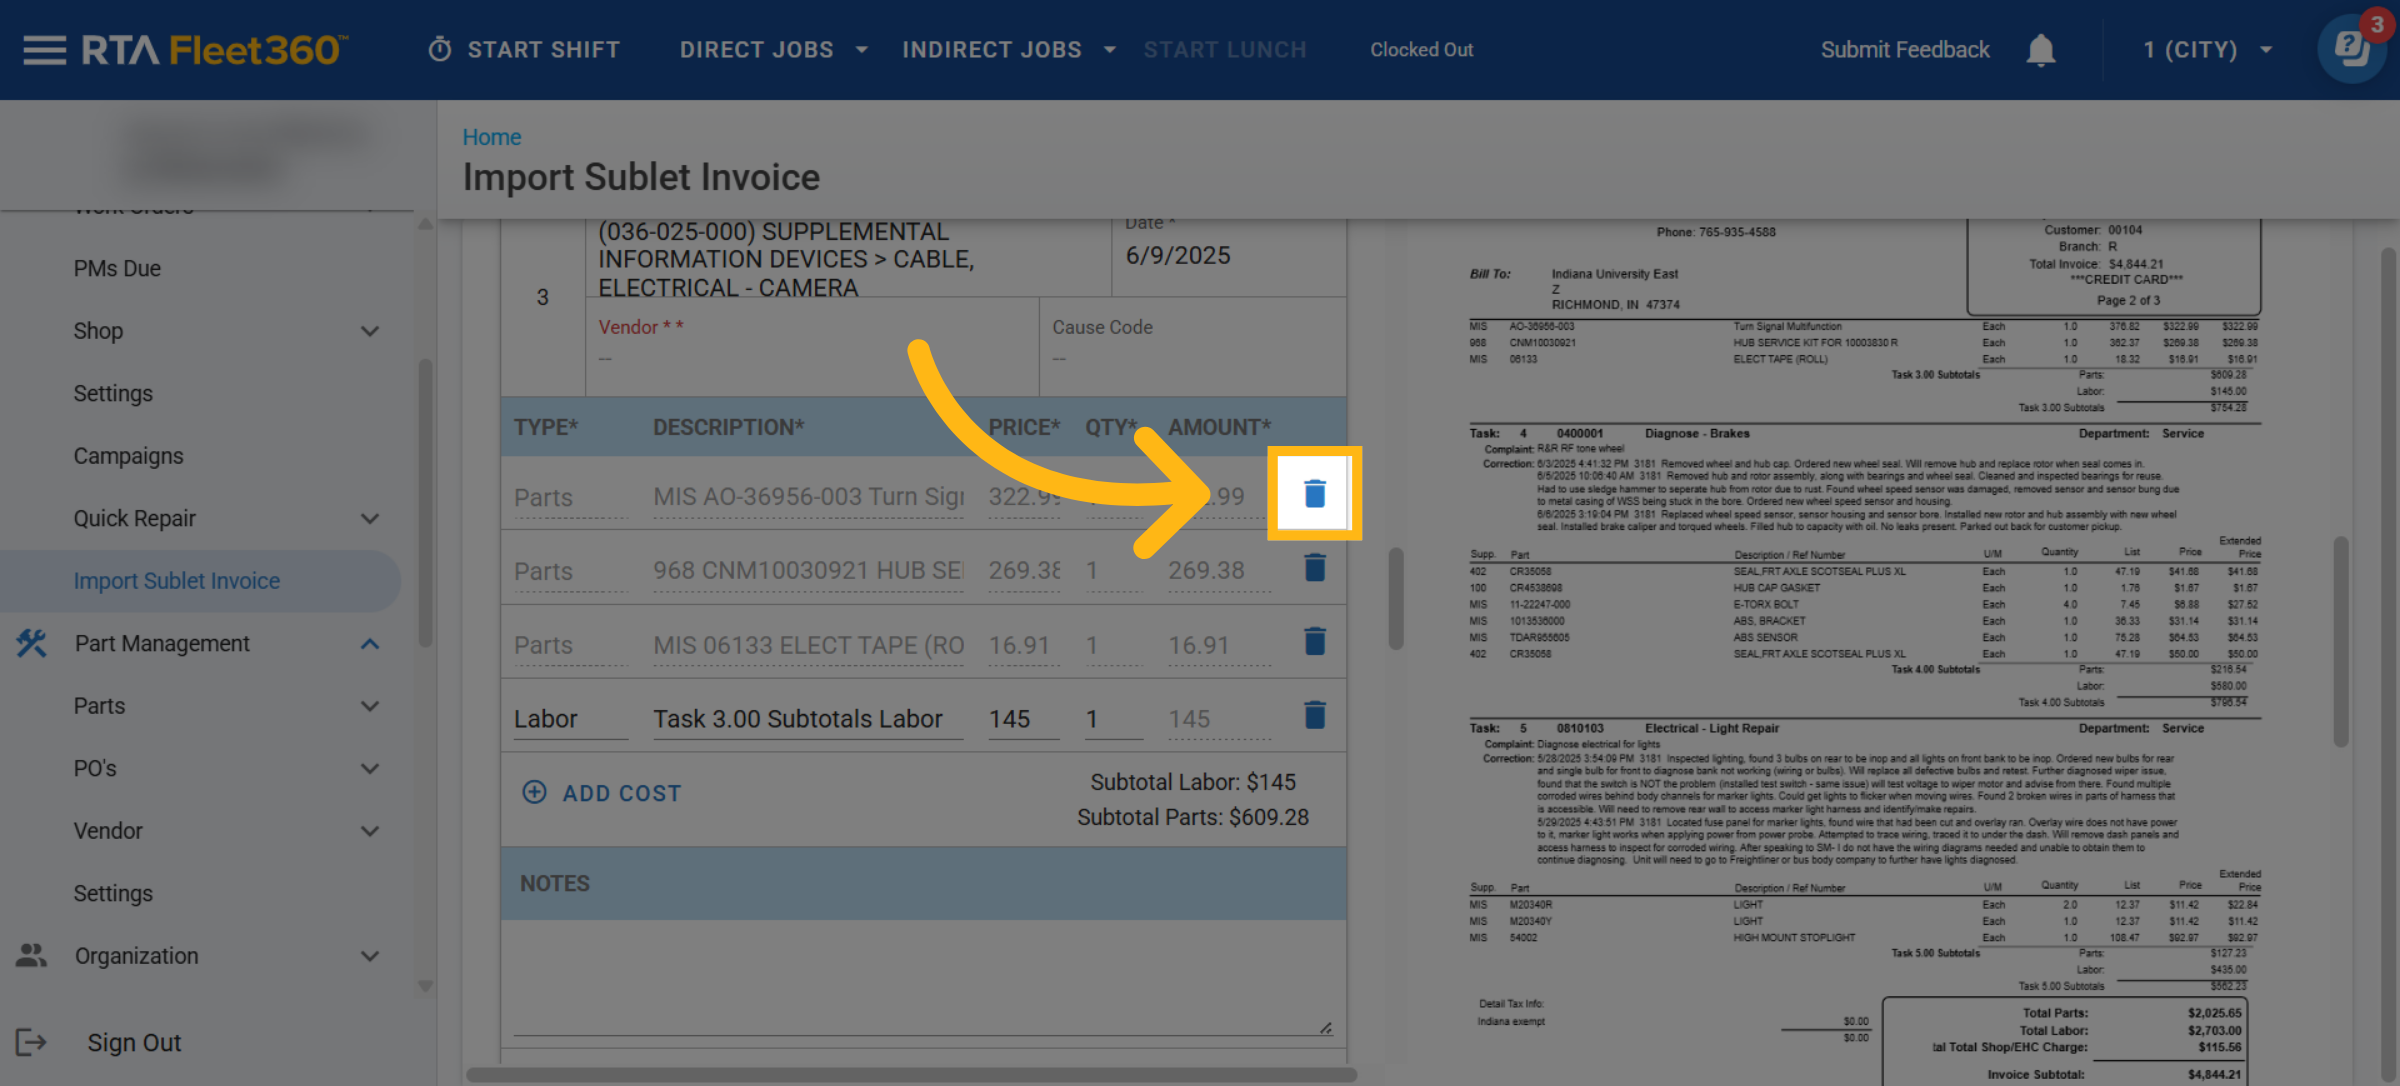
Task: Click into the Notes text area
Action: click(922, 975)
